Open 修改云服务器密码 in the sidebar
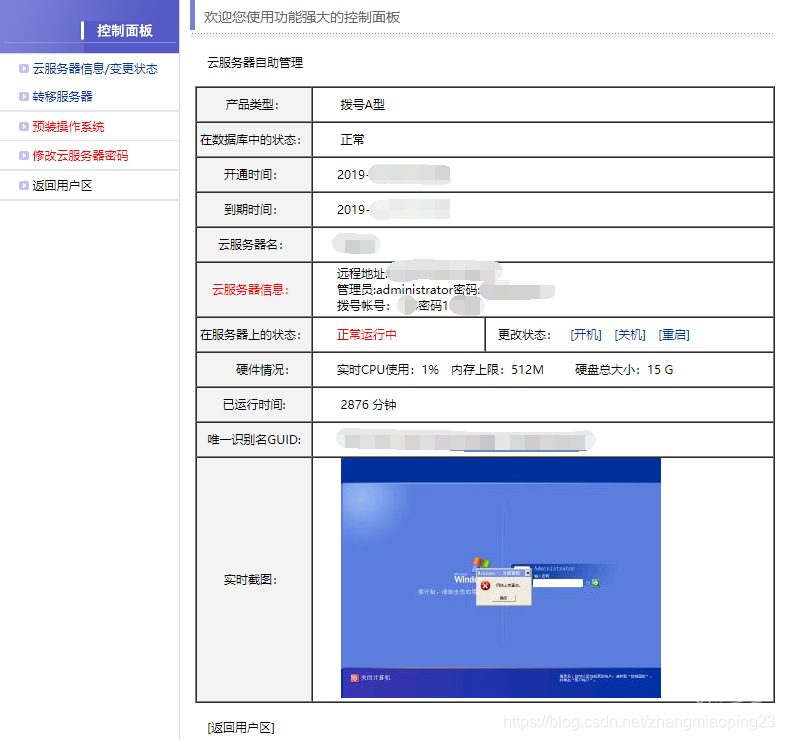The image size is (785, 740). 80,155
